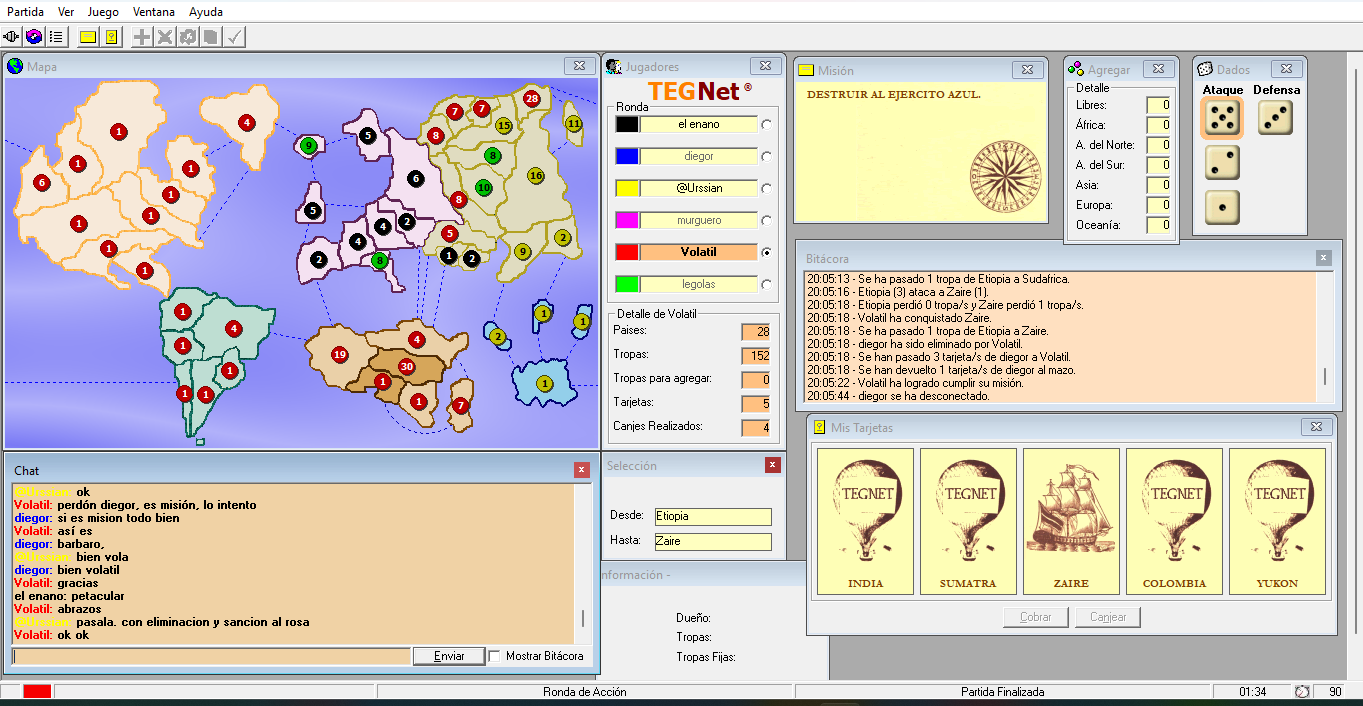Select the radio button for diegor
This screenshot has height=706, width=1363.
(767, 156)
